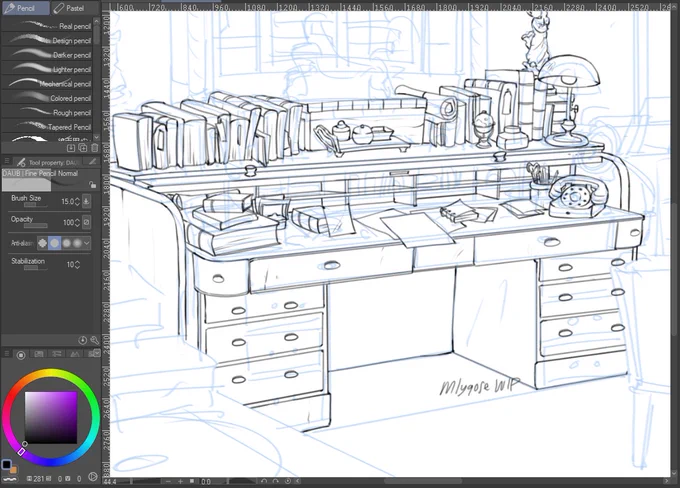Image resolution: width=680 pixels, height=488 pixels.
Task: Expand the color palette tabs dropdown
Action: click(96, 354)
